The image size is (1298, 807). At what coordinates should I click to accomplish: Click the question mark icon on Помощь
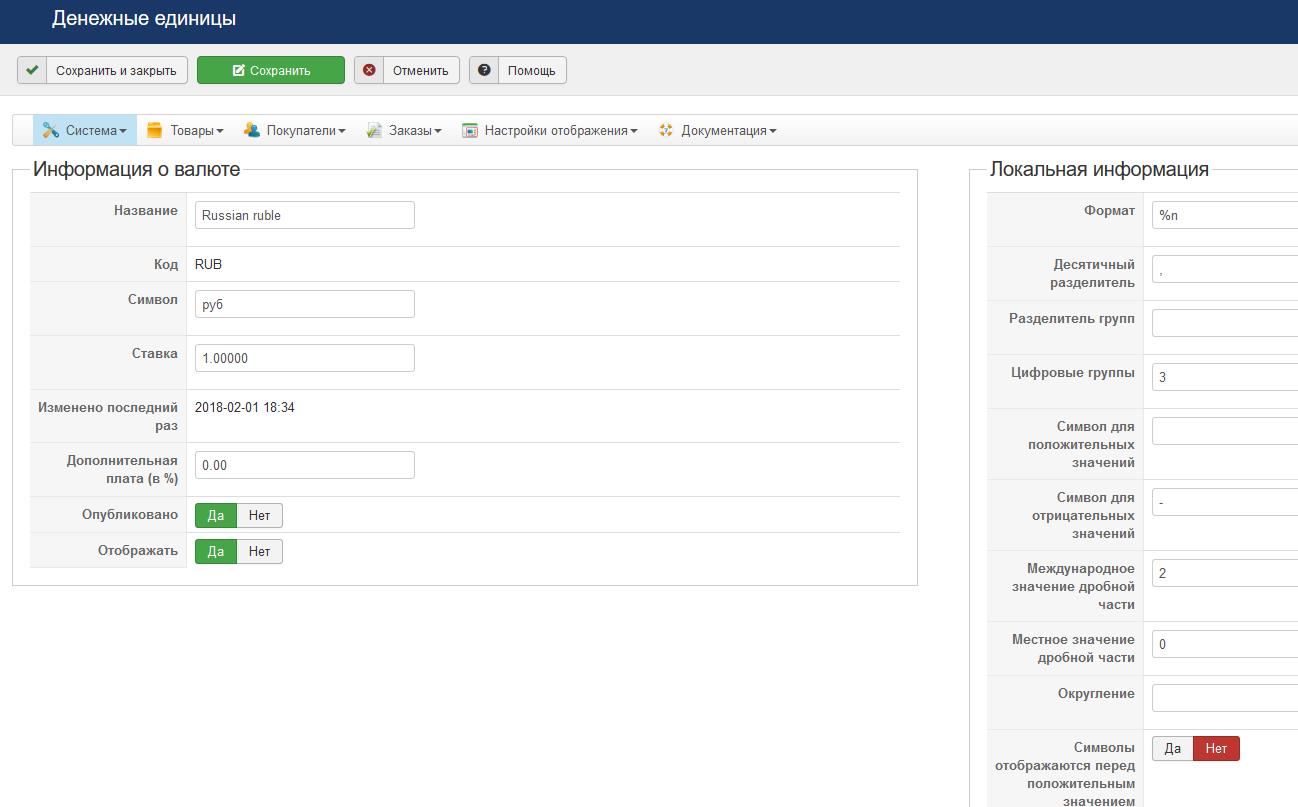click(x=484, y=70)
